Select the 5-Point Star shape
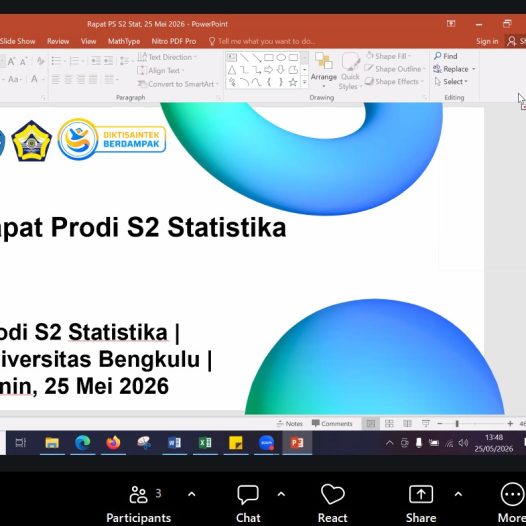The width and height of the screenshot is (526, 526). pos(293,82)
